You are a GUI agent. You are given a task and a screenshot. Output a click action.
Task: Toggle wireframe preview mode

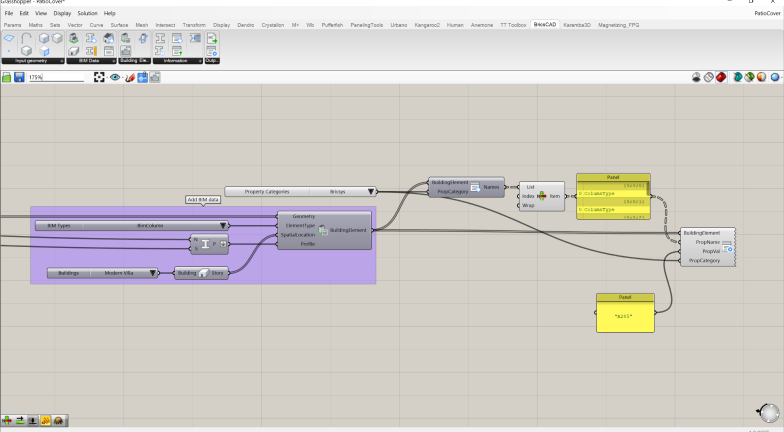tap(708, 77)
